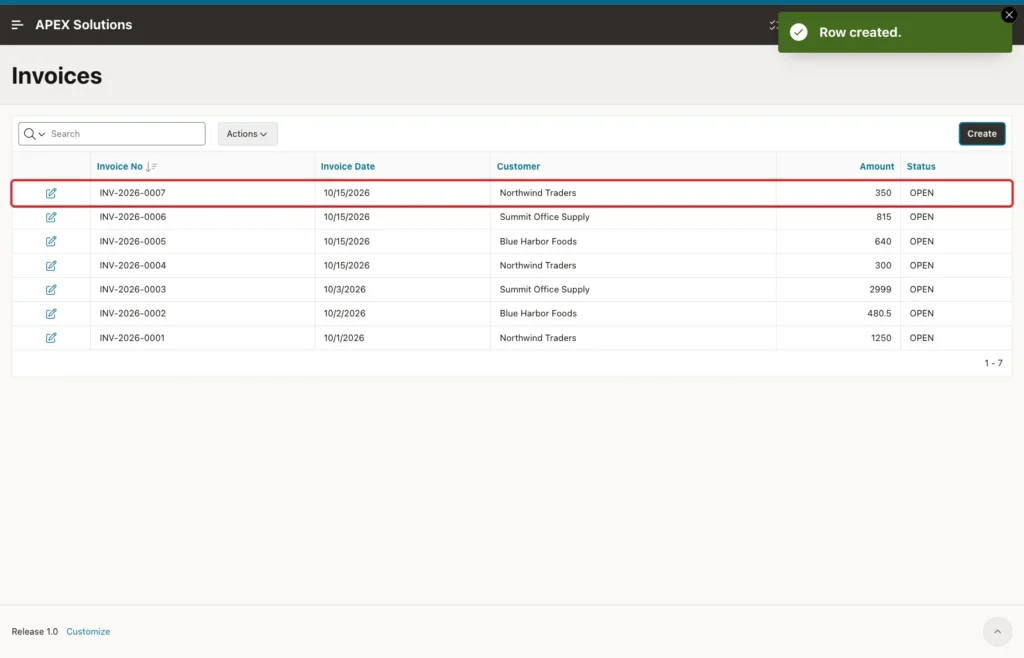The image size is (1024, 658).
Task: Click OPEN status for INV-2026-0007
Action: [921, 193]
